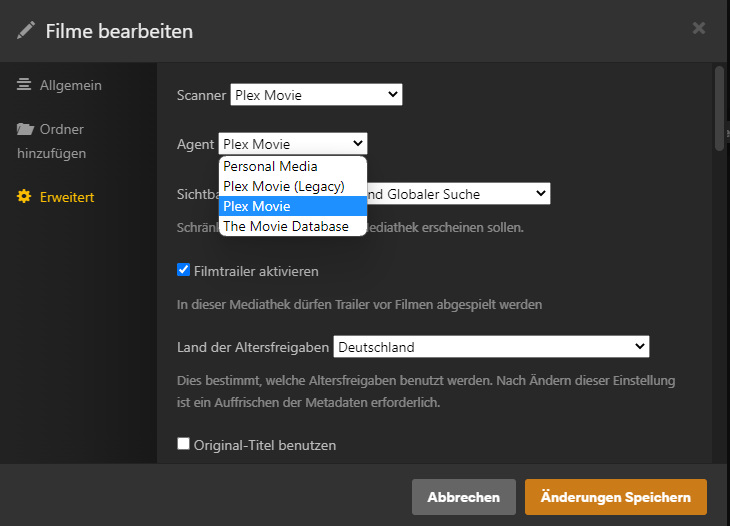Open the Ordner hinzufügen section
The image size is (730, 526).
click(x=51, y=141)
